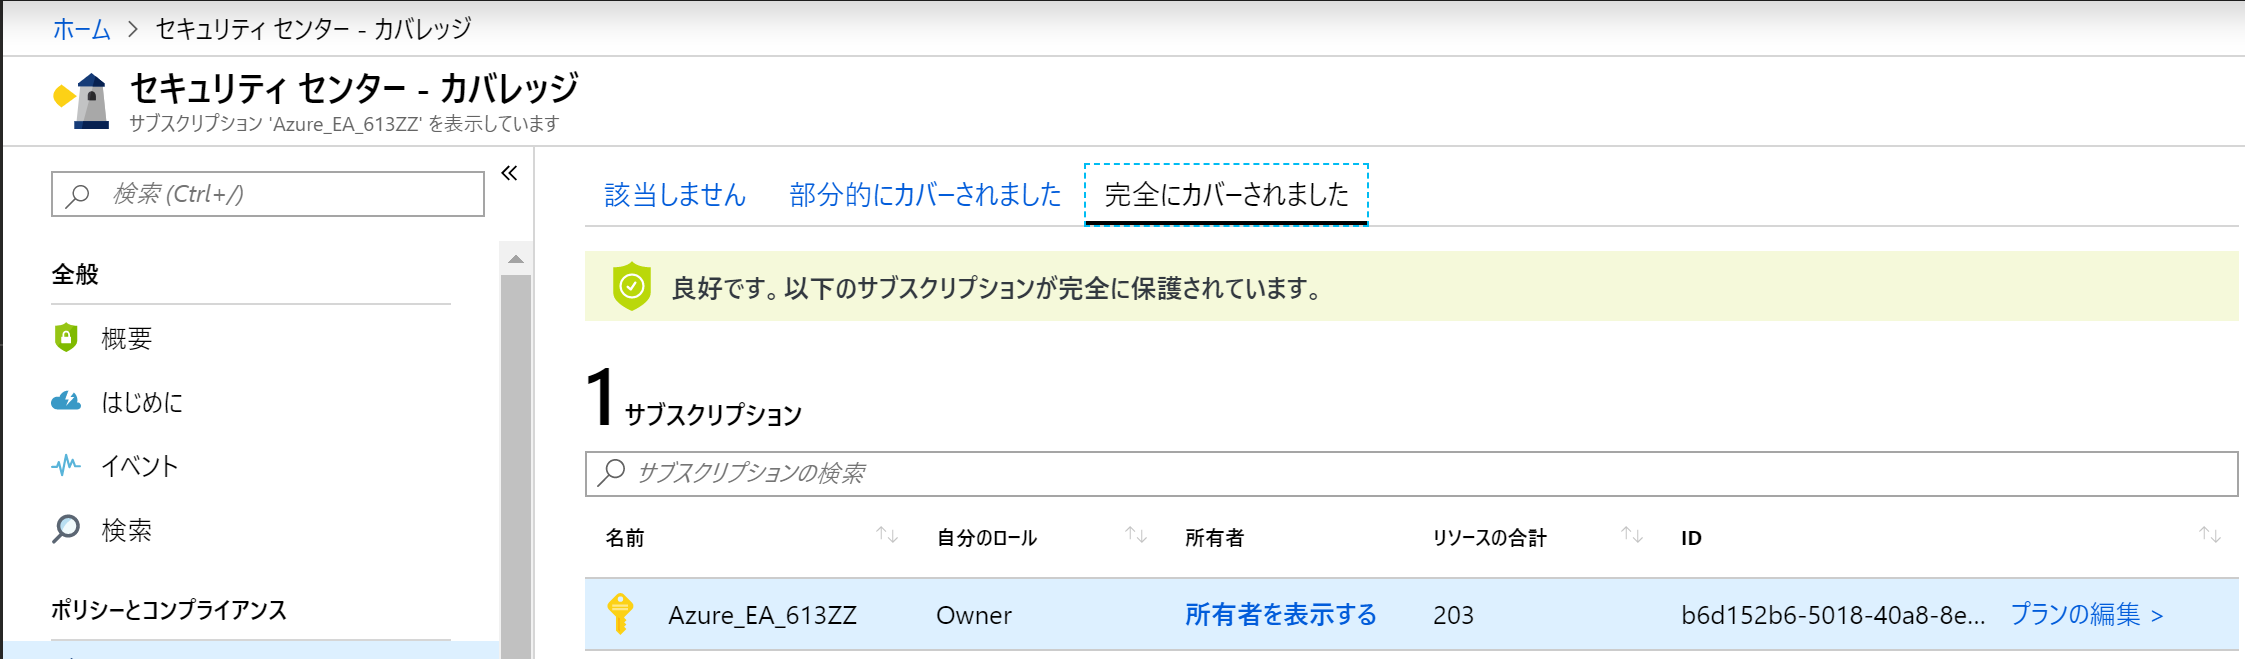Click the left menu scrollbar up arrow

[x=516, y=259]
